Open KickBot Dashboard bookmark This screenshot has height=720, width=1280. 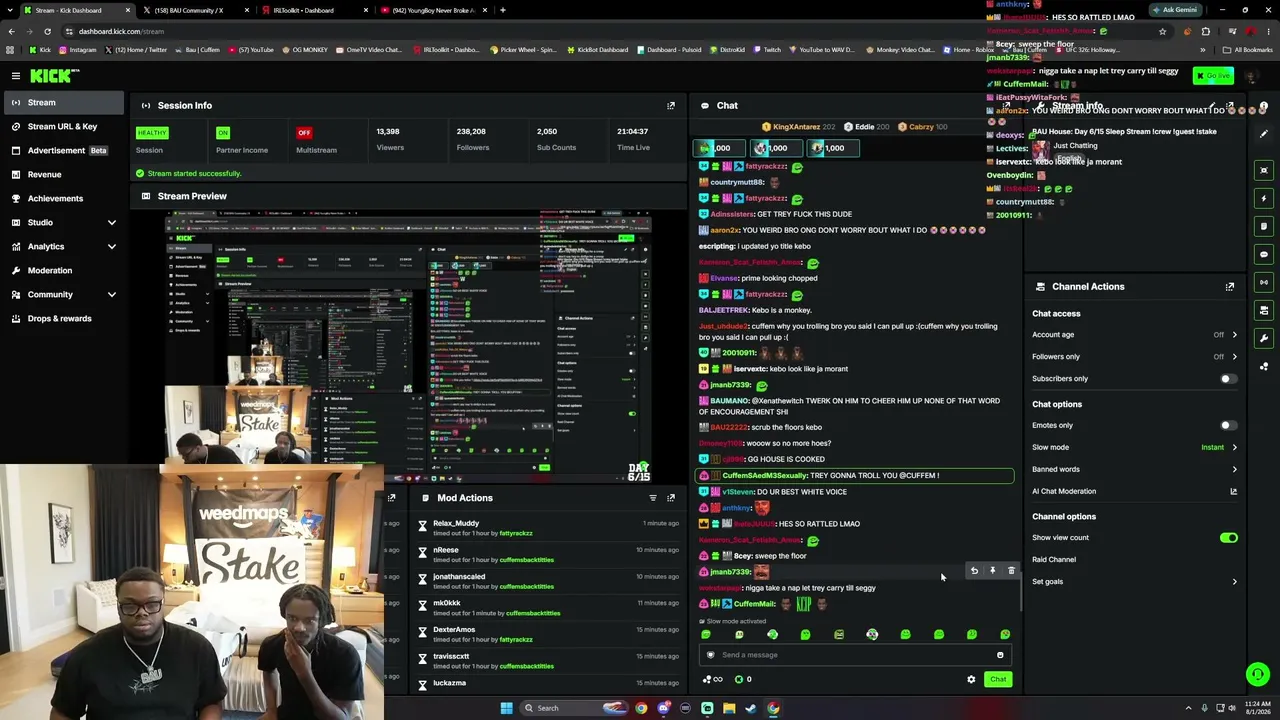[597, 50]
